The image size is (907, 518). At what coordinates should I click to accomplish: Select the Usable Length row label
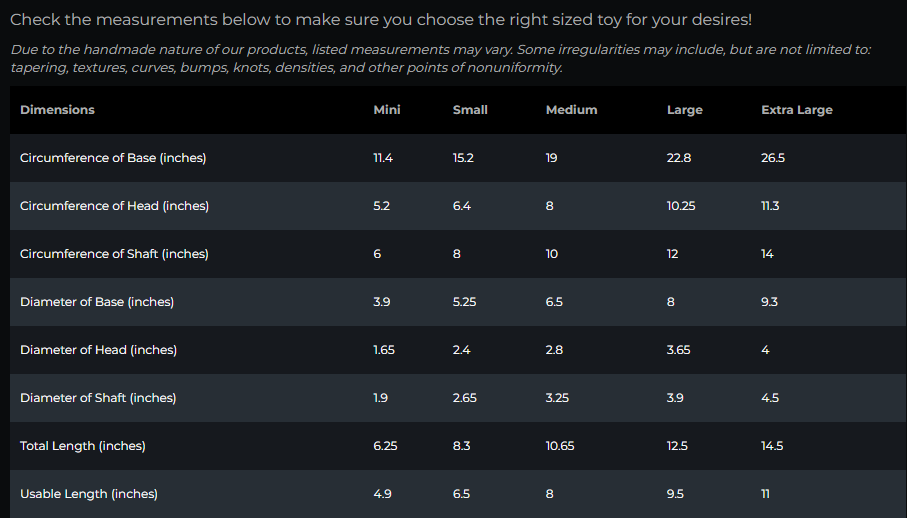[89, 494]
